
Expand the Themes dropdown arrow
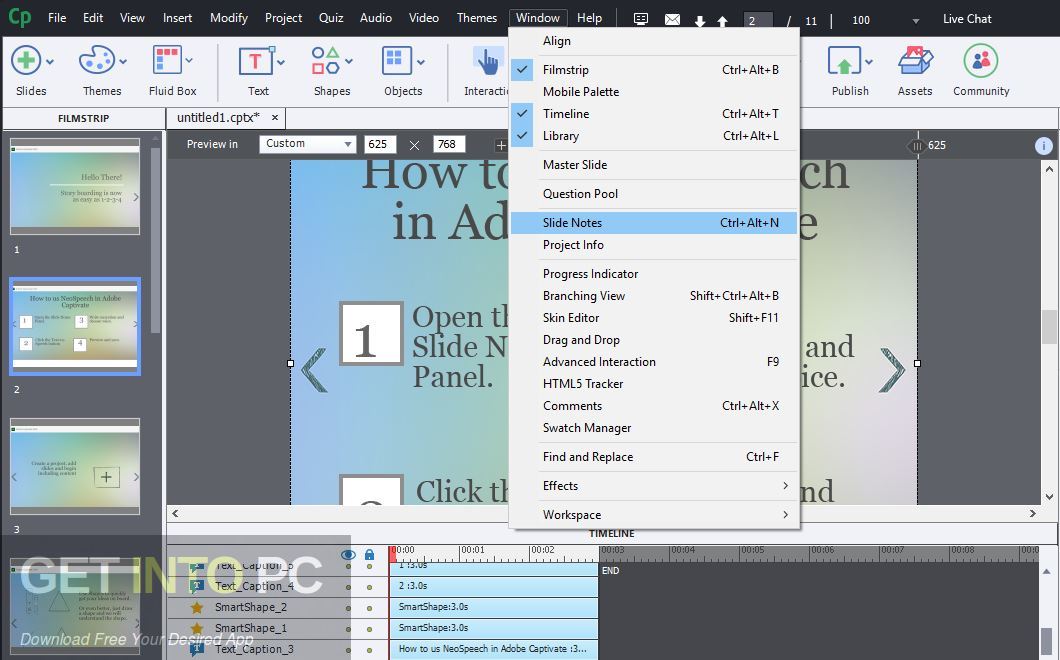(123, 62)
